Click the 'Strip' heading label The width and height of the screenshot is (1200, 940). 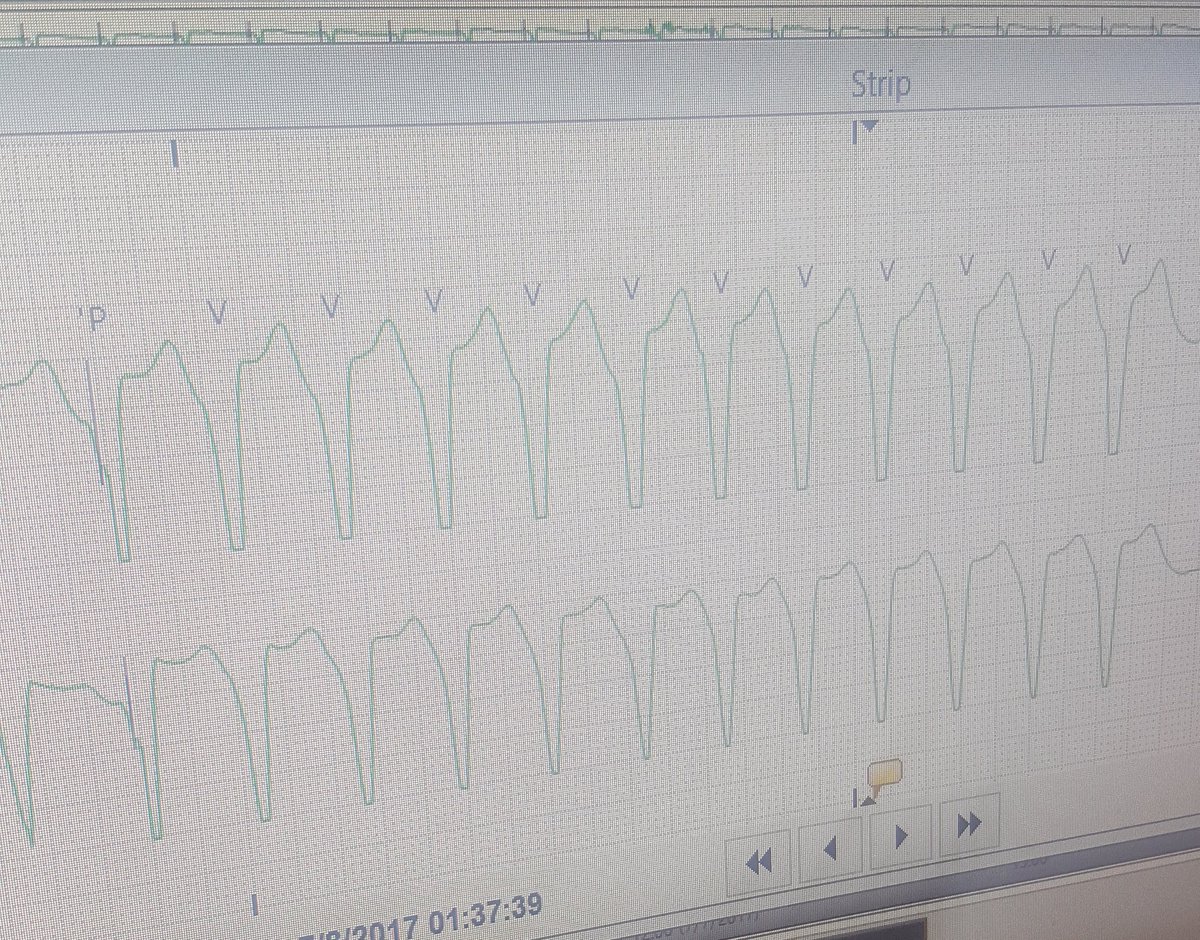(881, 84)
